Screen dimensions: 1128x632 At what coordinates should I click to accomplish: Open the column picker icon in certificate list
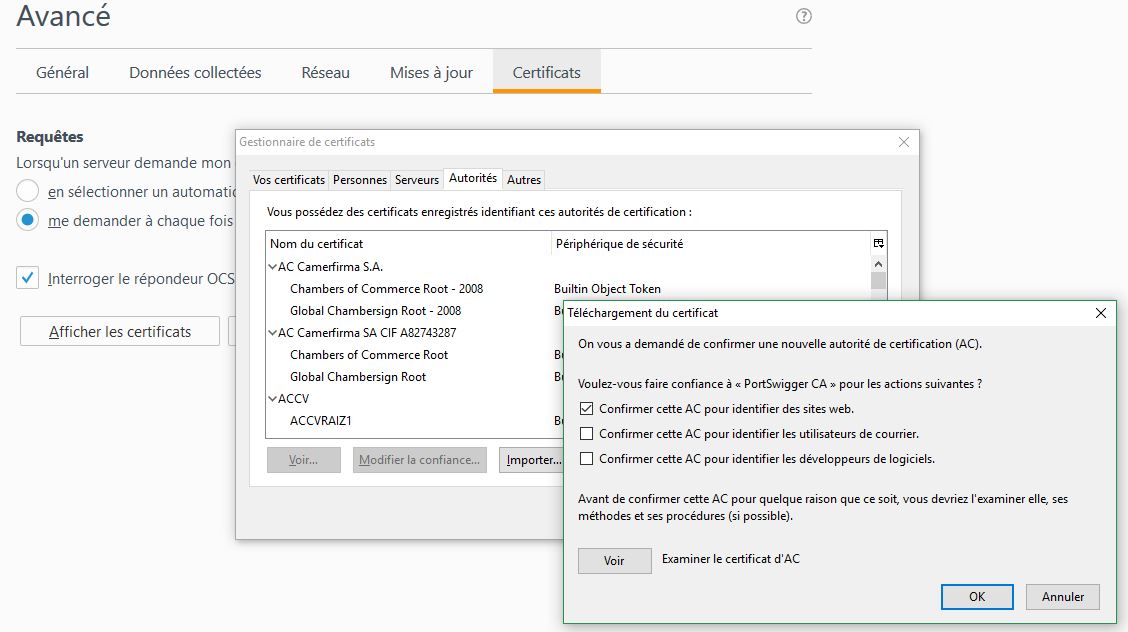(878, 243)
